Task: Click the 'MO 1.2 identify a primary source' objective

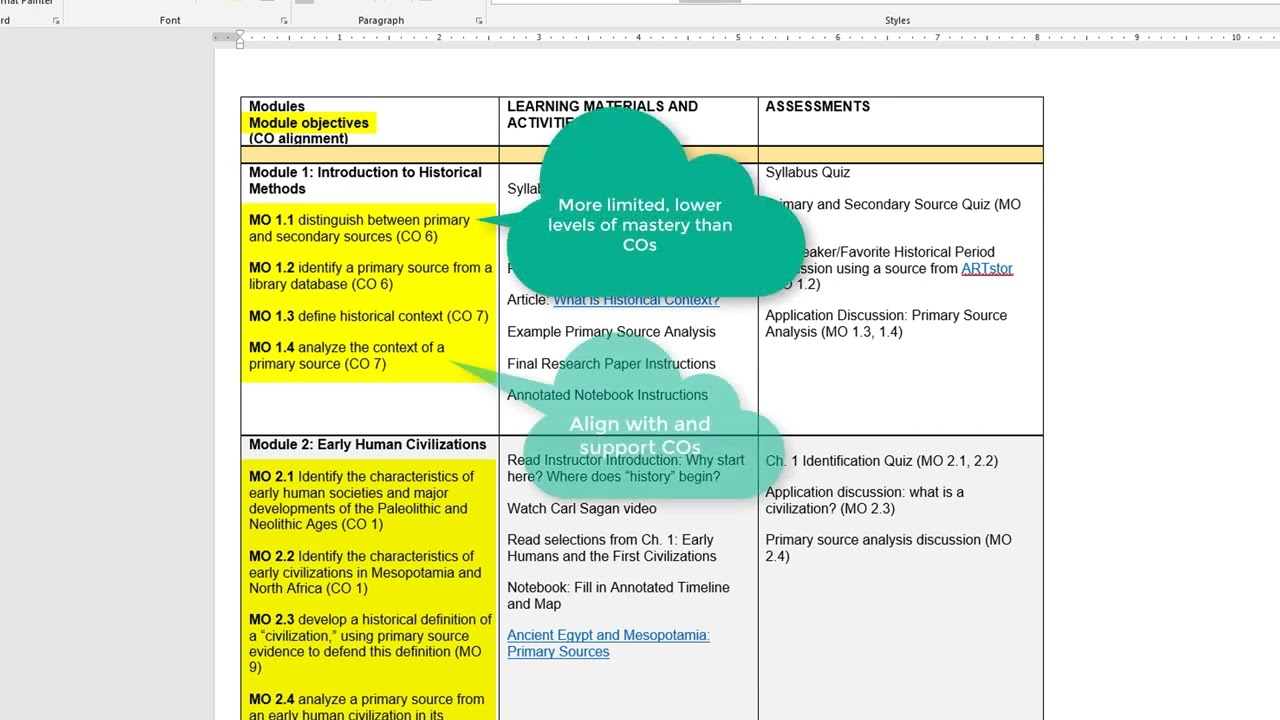Action: (370, 276)
